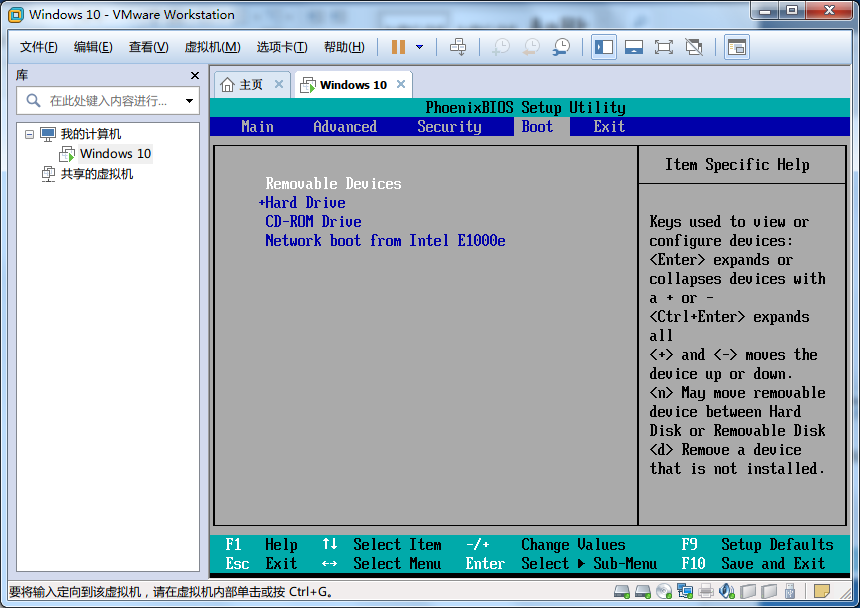Image resolution: width=860 pixels, height=608 pixels.
Task: Close the Windows 10 tab
Action: (x=401, y=85)
